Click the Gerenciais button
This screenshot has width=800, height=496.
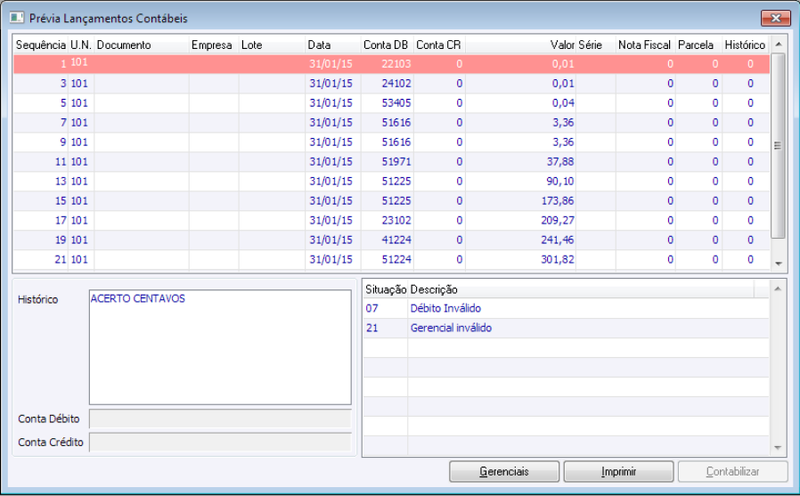(504, 472)
